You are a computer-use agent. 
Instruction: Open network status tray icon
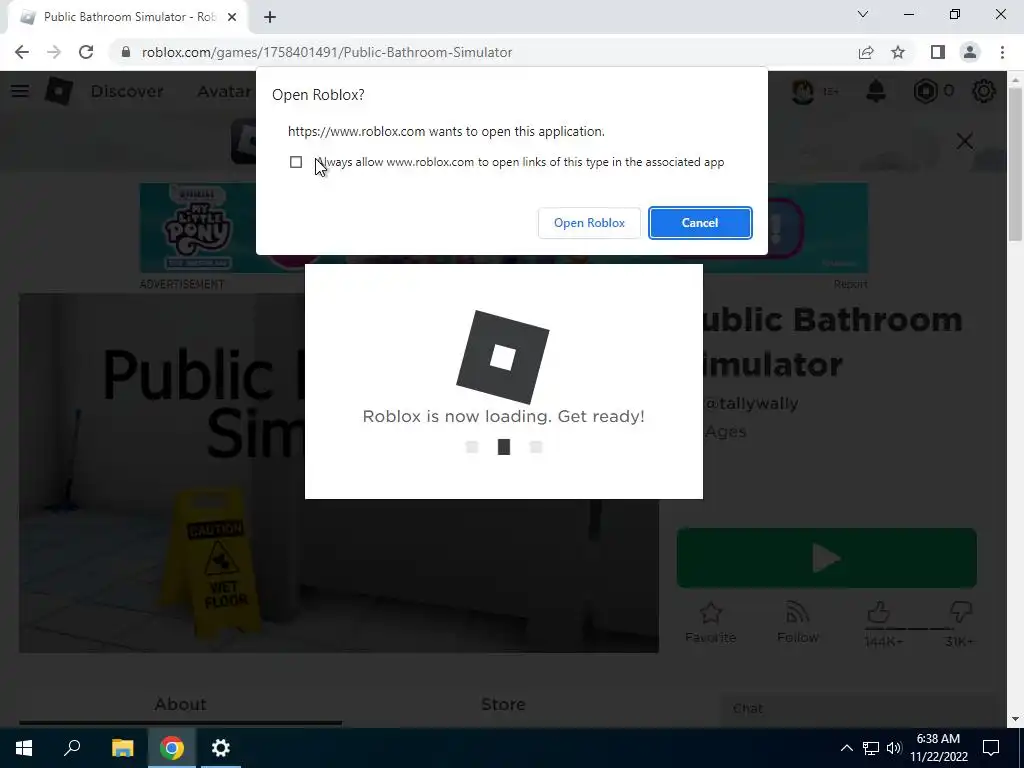click(x=871, y=748)
